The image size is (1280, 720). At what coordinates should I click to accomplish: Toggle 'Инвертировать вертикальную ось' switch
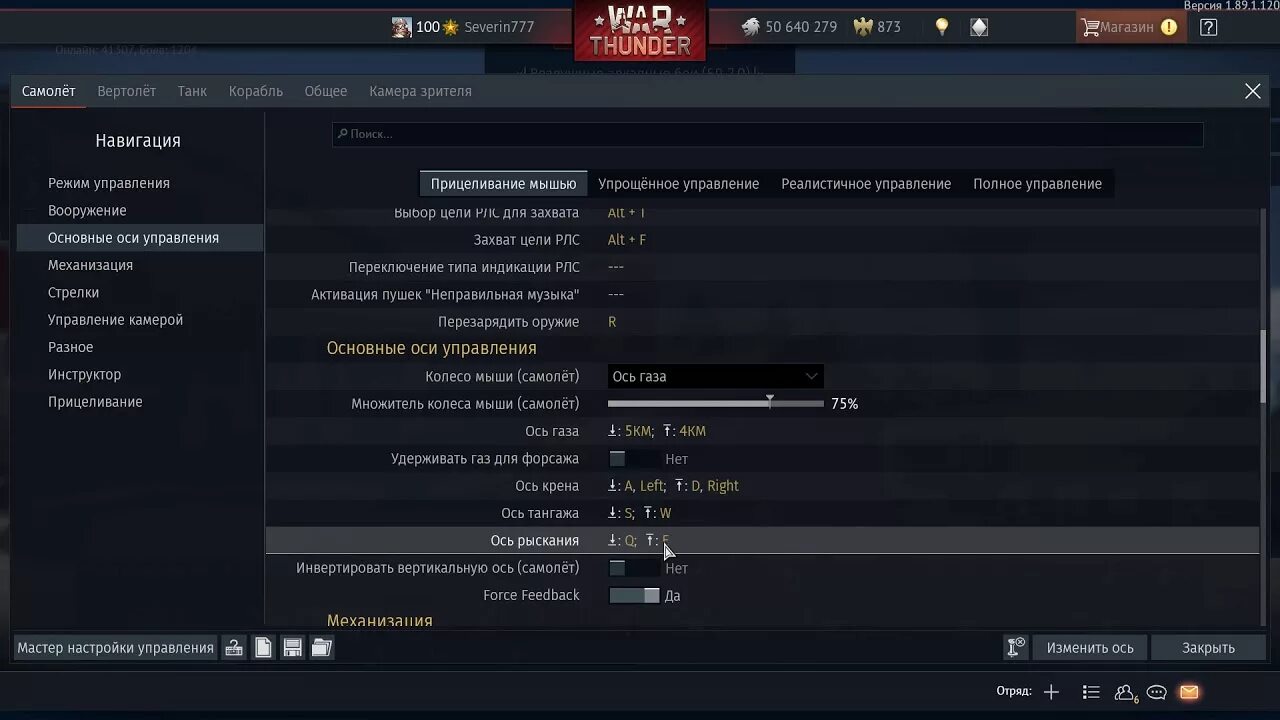tap(634, 568)
